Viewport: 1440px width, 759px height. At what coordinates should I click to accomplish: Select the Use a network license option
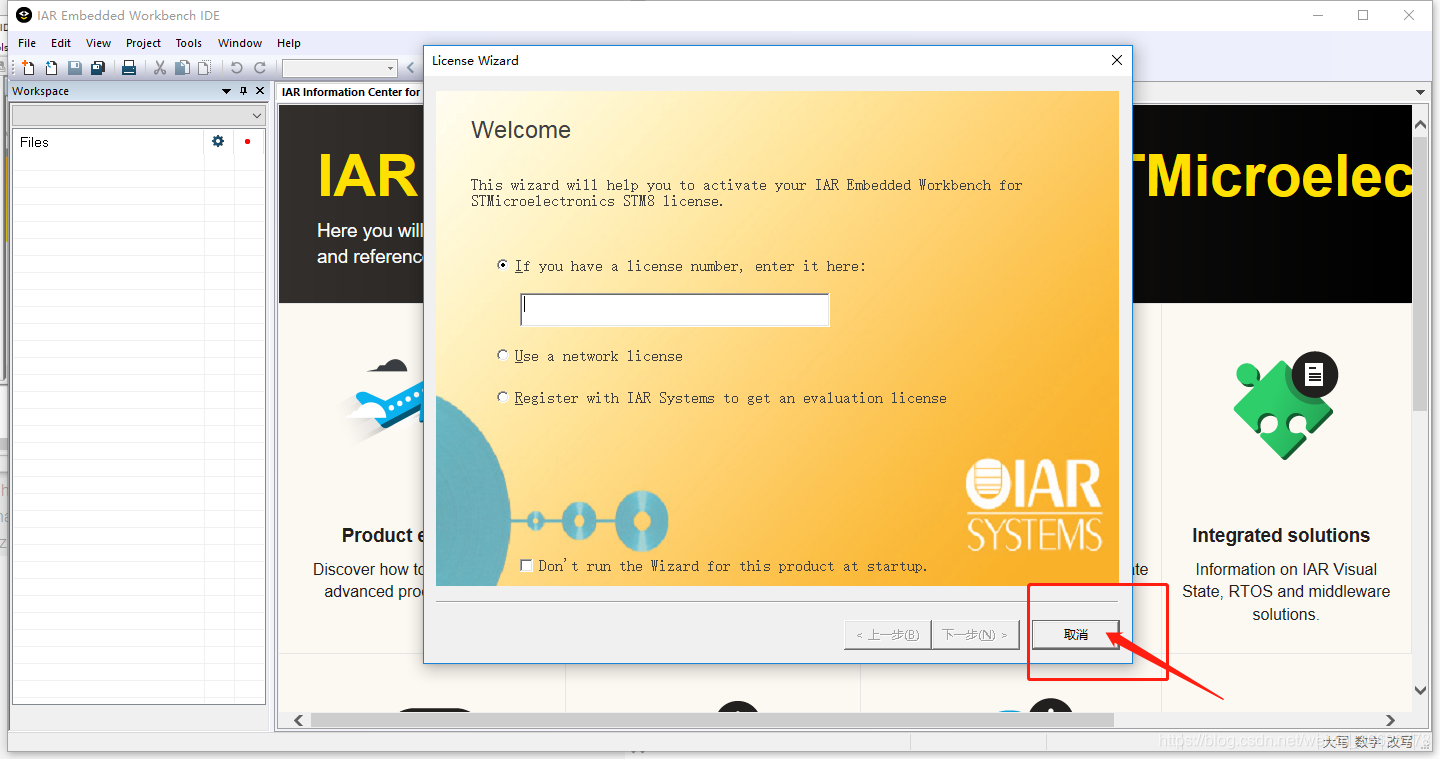(503, 355)
